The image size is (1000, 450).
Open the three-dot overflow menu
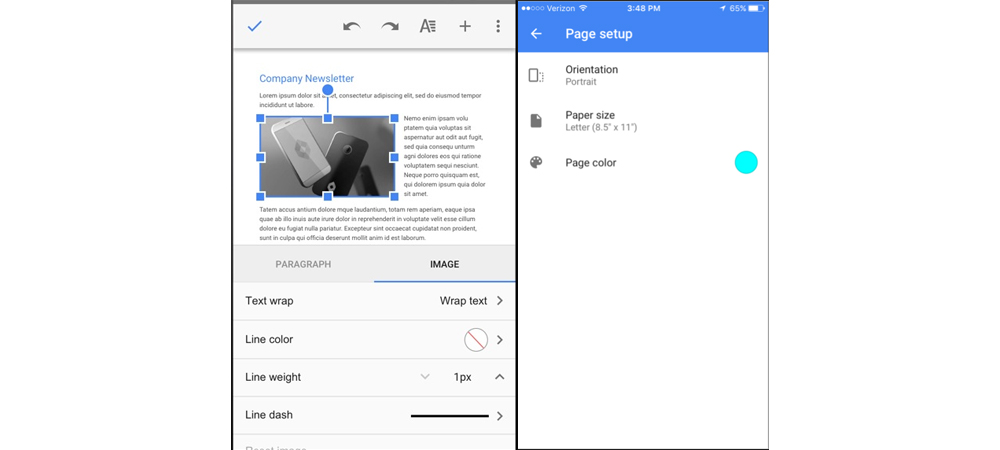coord(498,26)
